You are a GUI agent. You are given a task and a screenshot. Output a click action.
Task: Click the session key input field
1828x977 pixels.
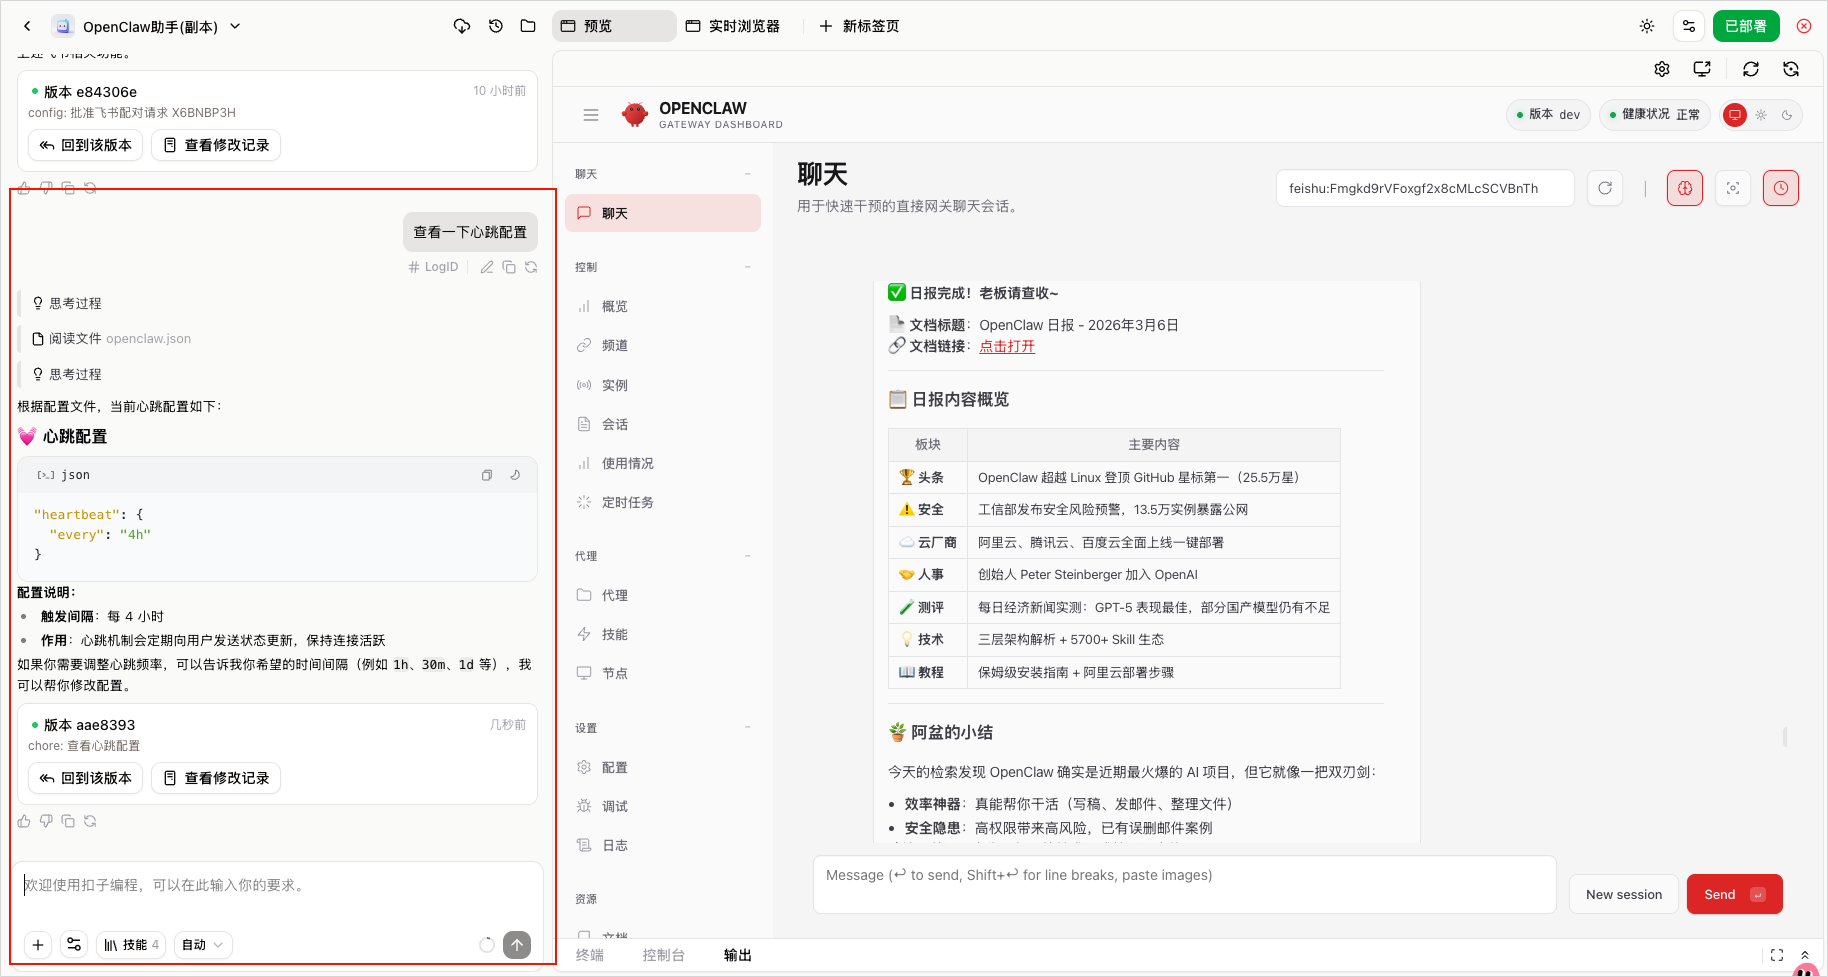(x=1425, y=188)
